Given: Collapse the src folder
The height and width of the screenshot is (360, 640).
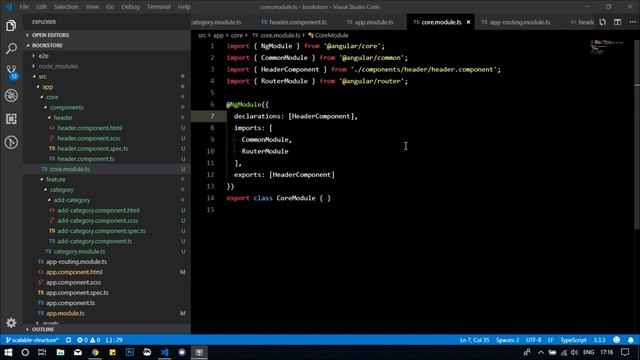Looking at the screenshot, I should (42, 76).
